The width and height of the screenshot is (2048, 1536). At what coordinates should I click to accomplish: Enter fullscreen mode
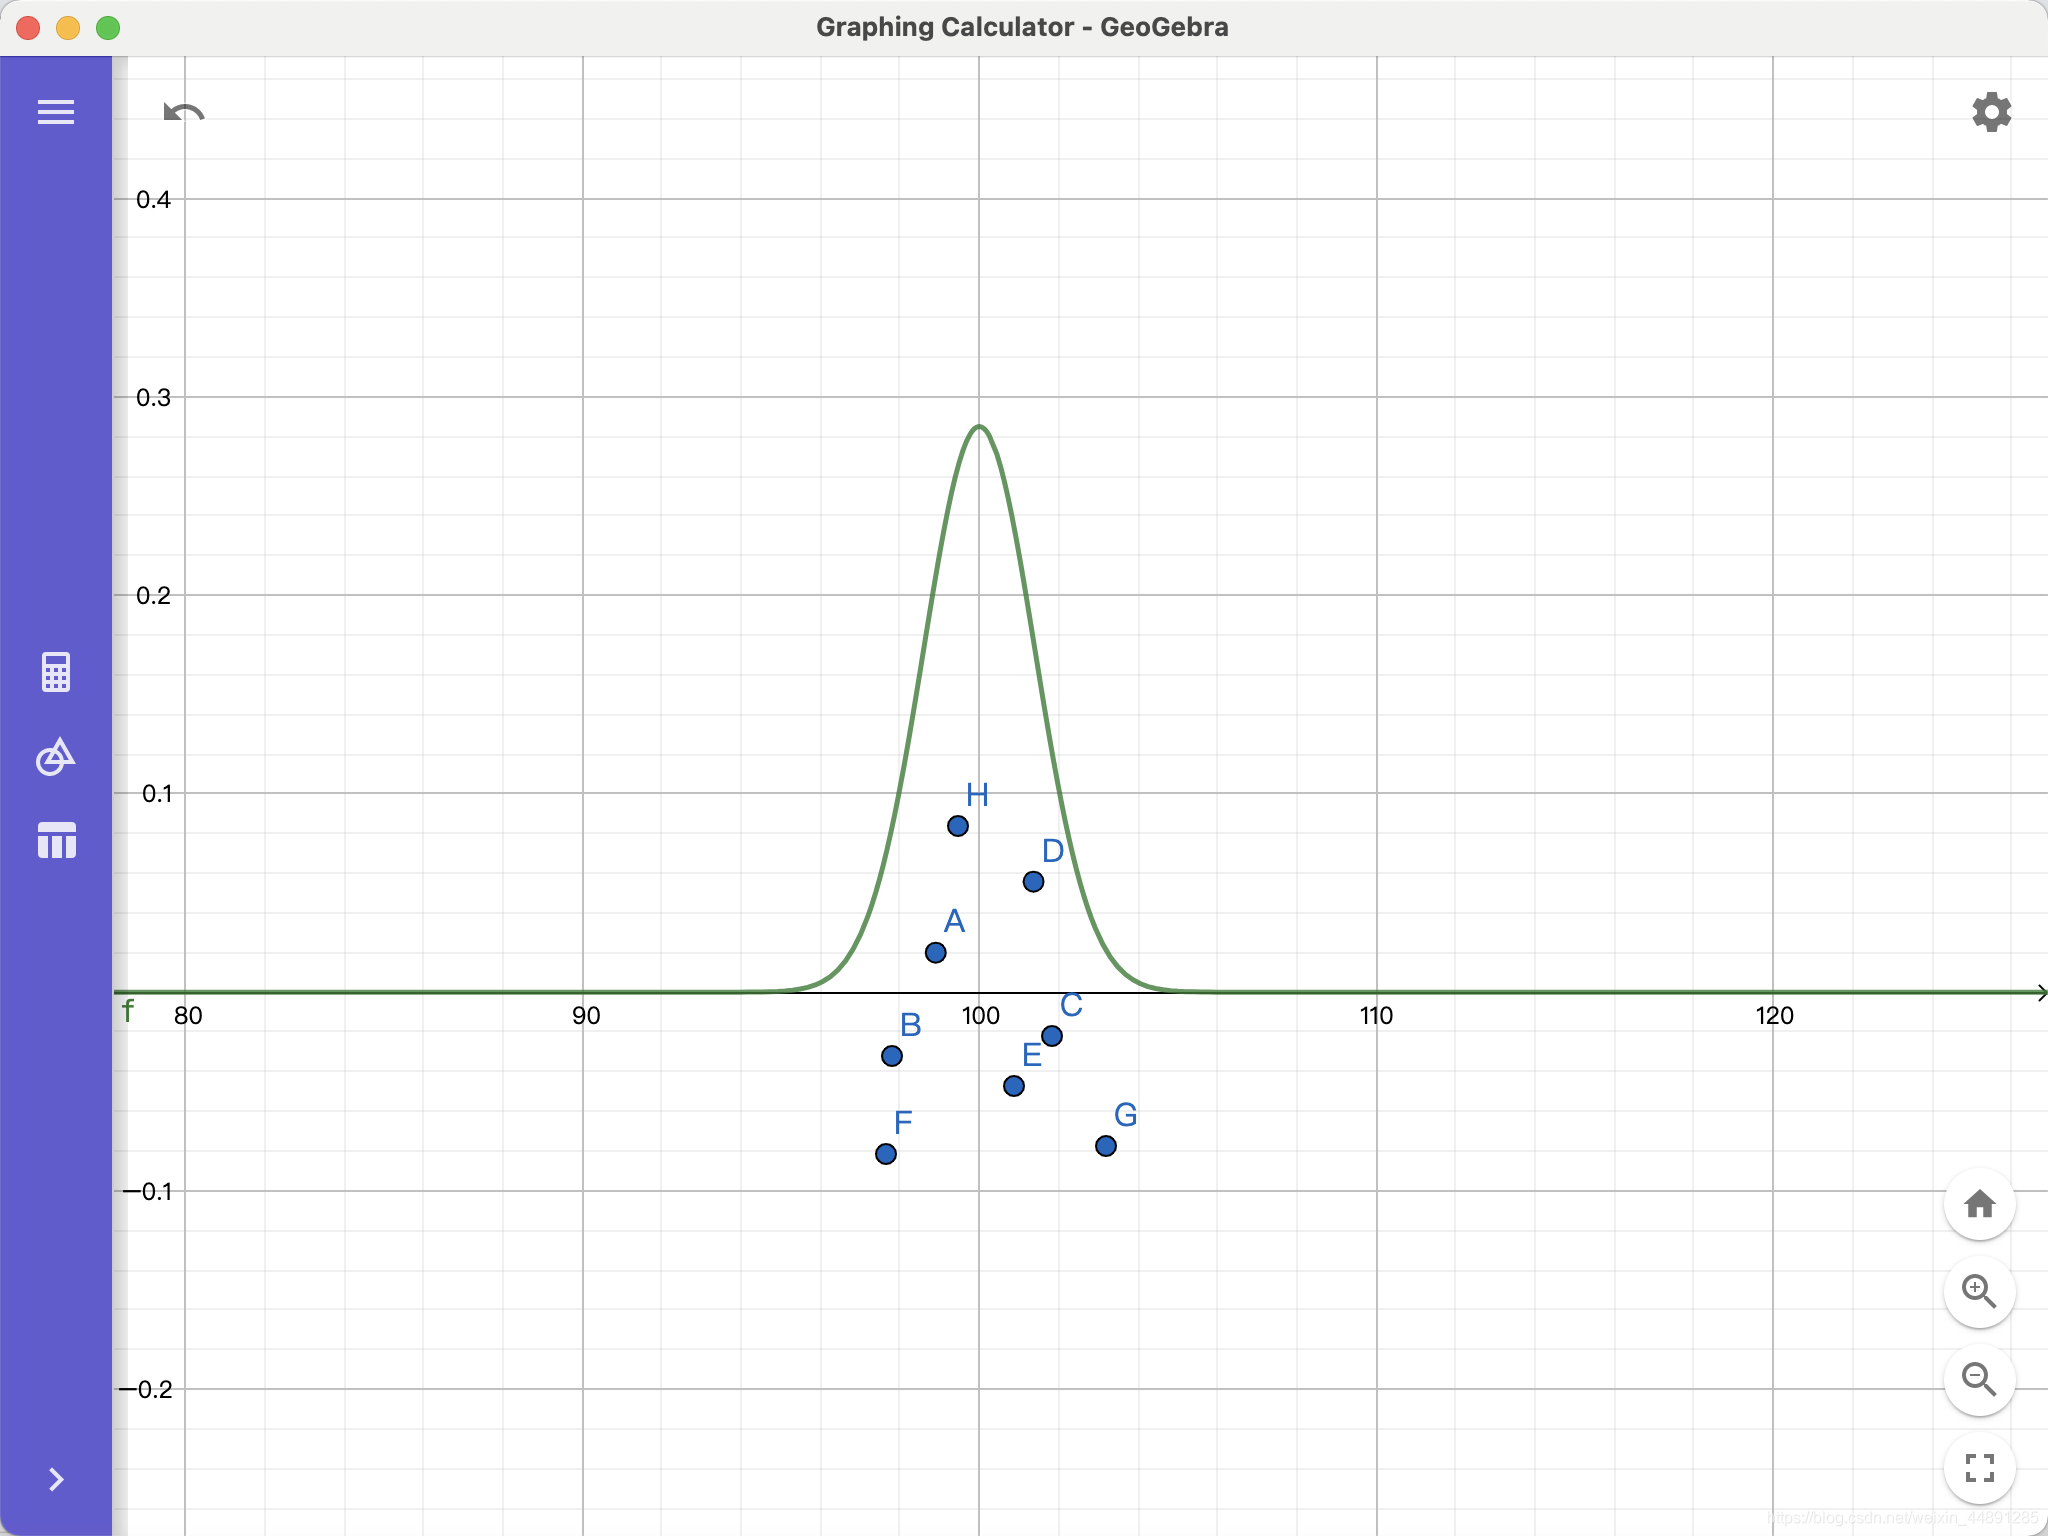(x=1979, y=1468)
